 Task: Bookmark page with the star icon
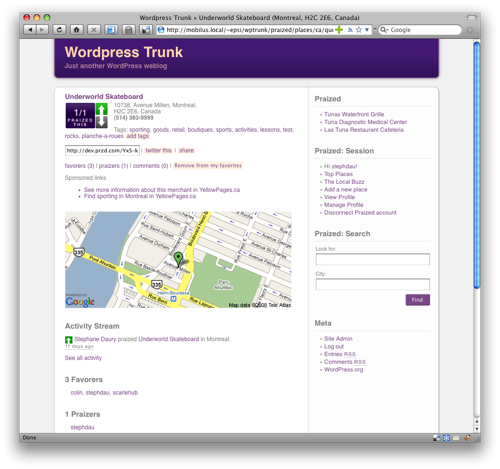[x=359, y=30]
